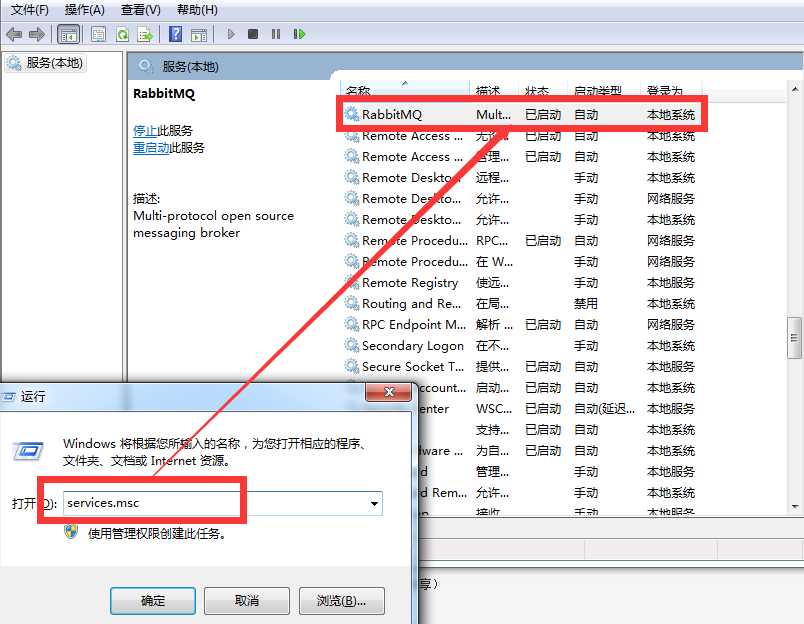Viewport: 804px width, 624px height.
Task: Click the 重启动 link for RabbitMQ
Action: [x=151, y=148]
